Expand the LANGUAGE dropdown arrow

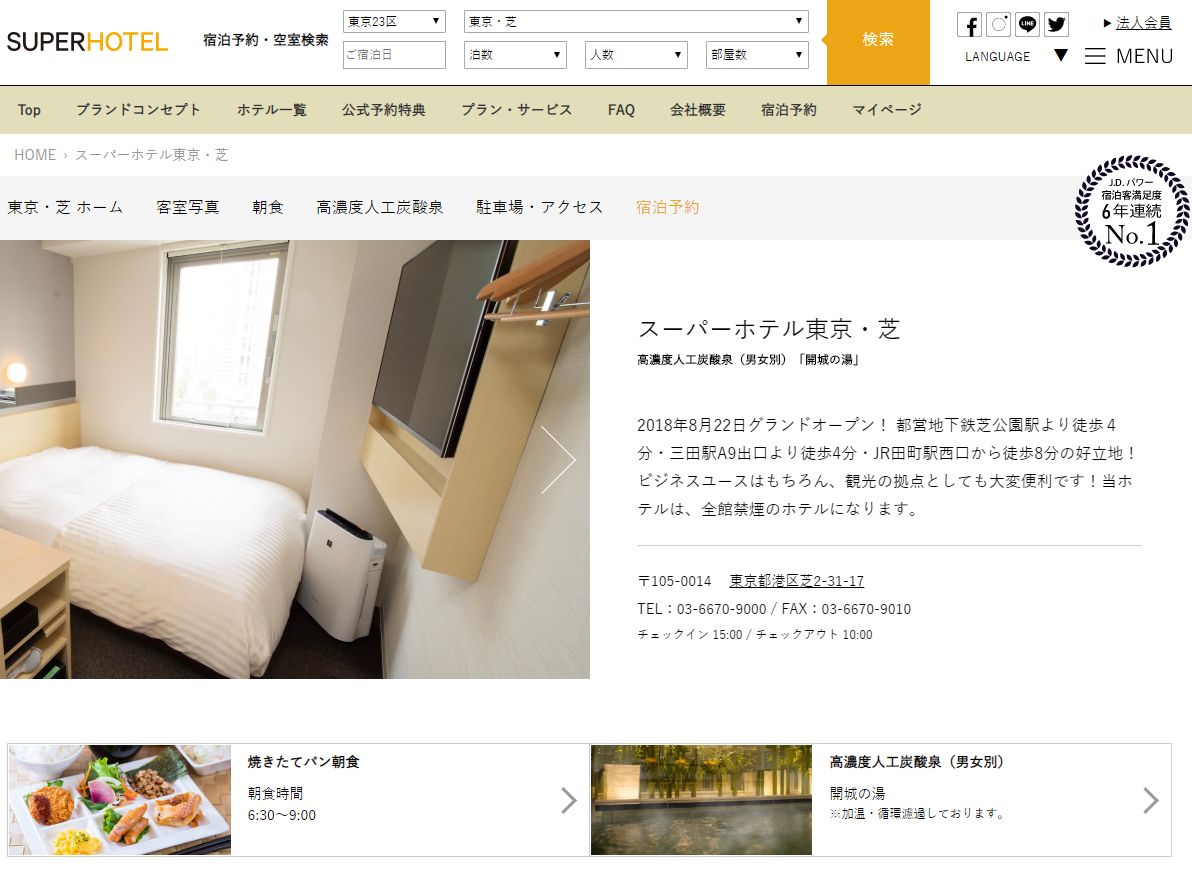point(1061,55)
